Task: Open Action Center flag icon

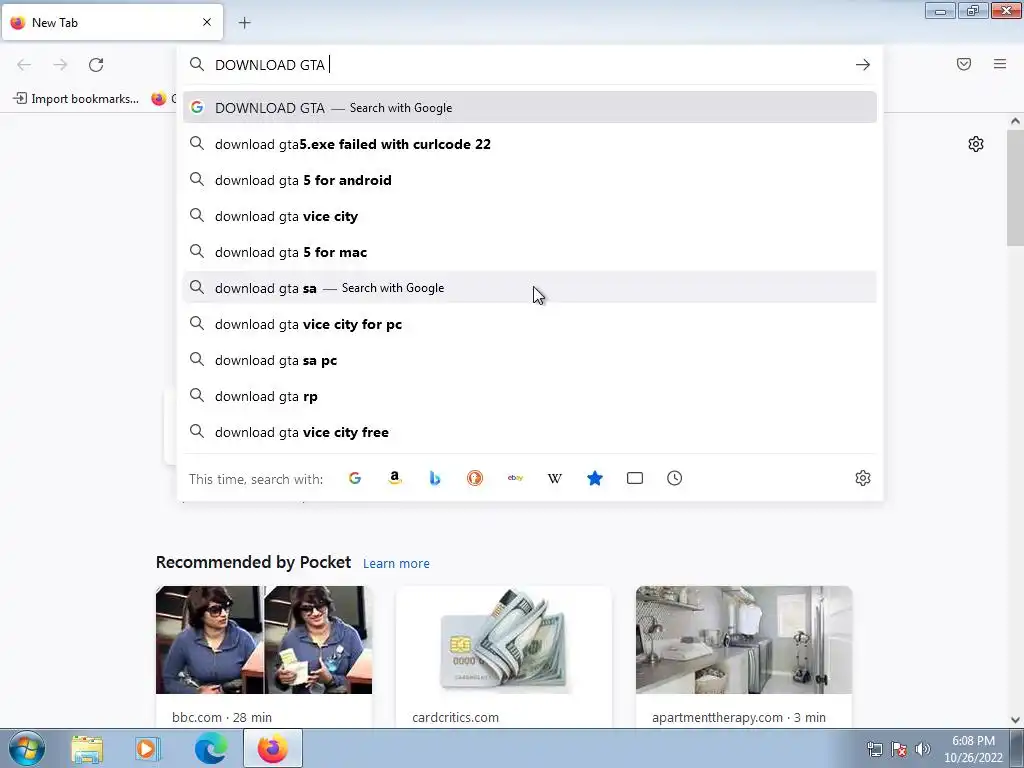Action: (x=899, y=749)
